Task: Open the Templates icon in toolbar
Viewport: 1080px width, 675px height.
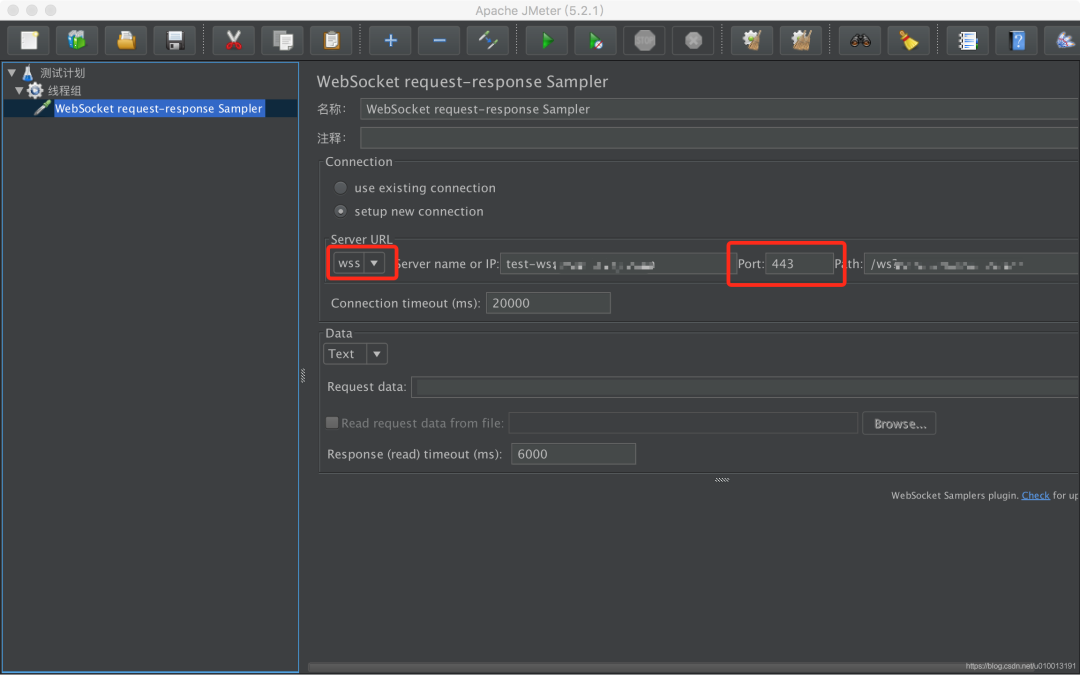Action: pos(76,41)
